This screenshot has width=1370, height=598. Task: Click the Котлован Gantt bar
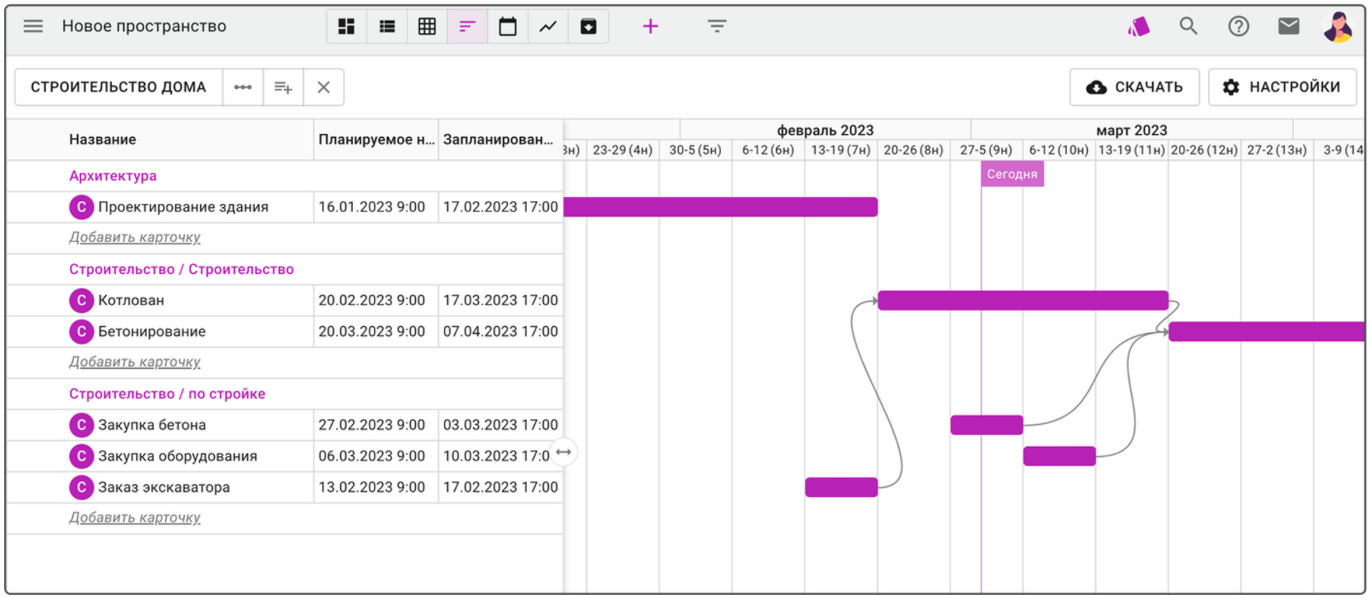(1022, 300)
